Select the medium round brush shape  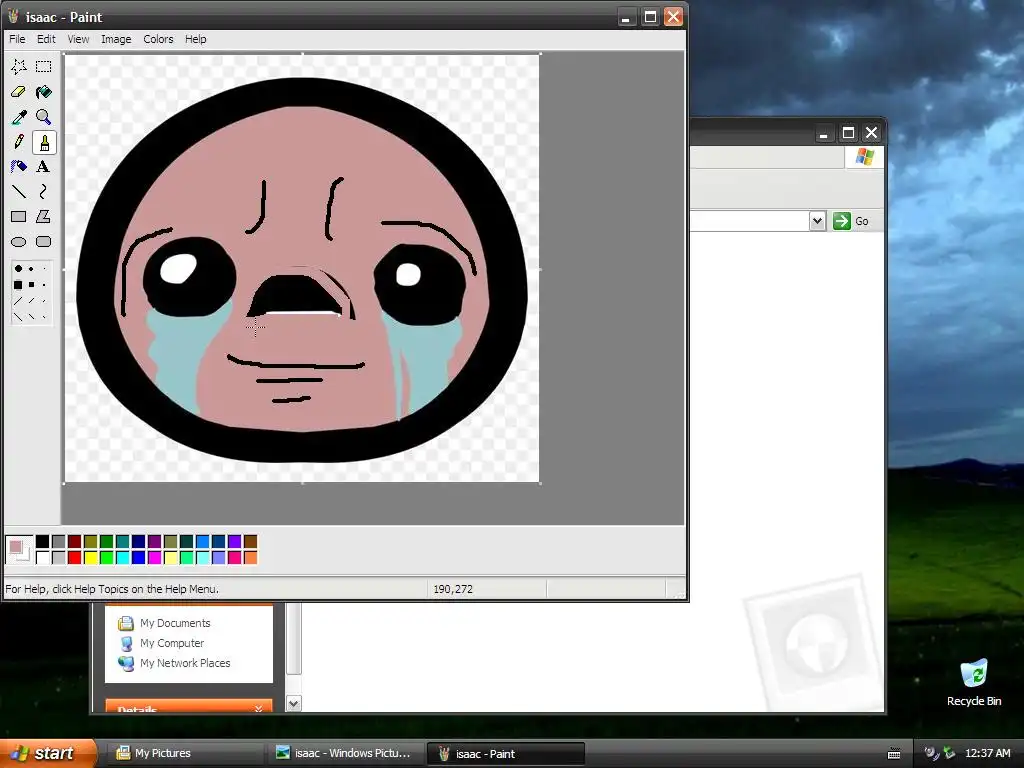[x=31, y=268]
